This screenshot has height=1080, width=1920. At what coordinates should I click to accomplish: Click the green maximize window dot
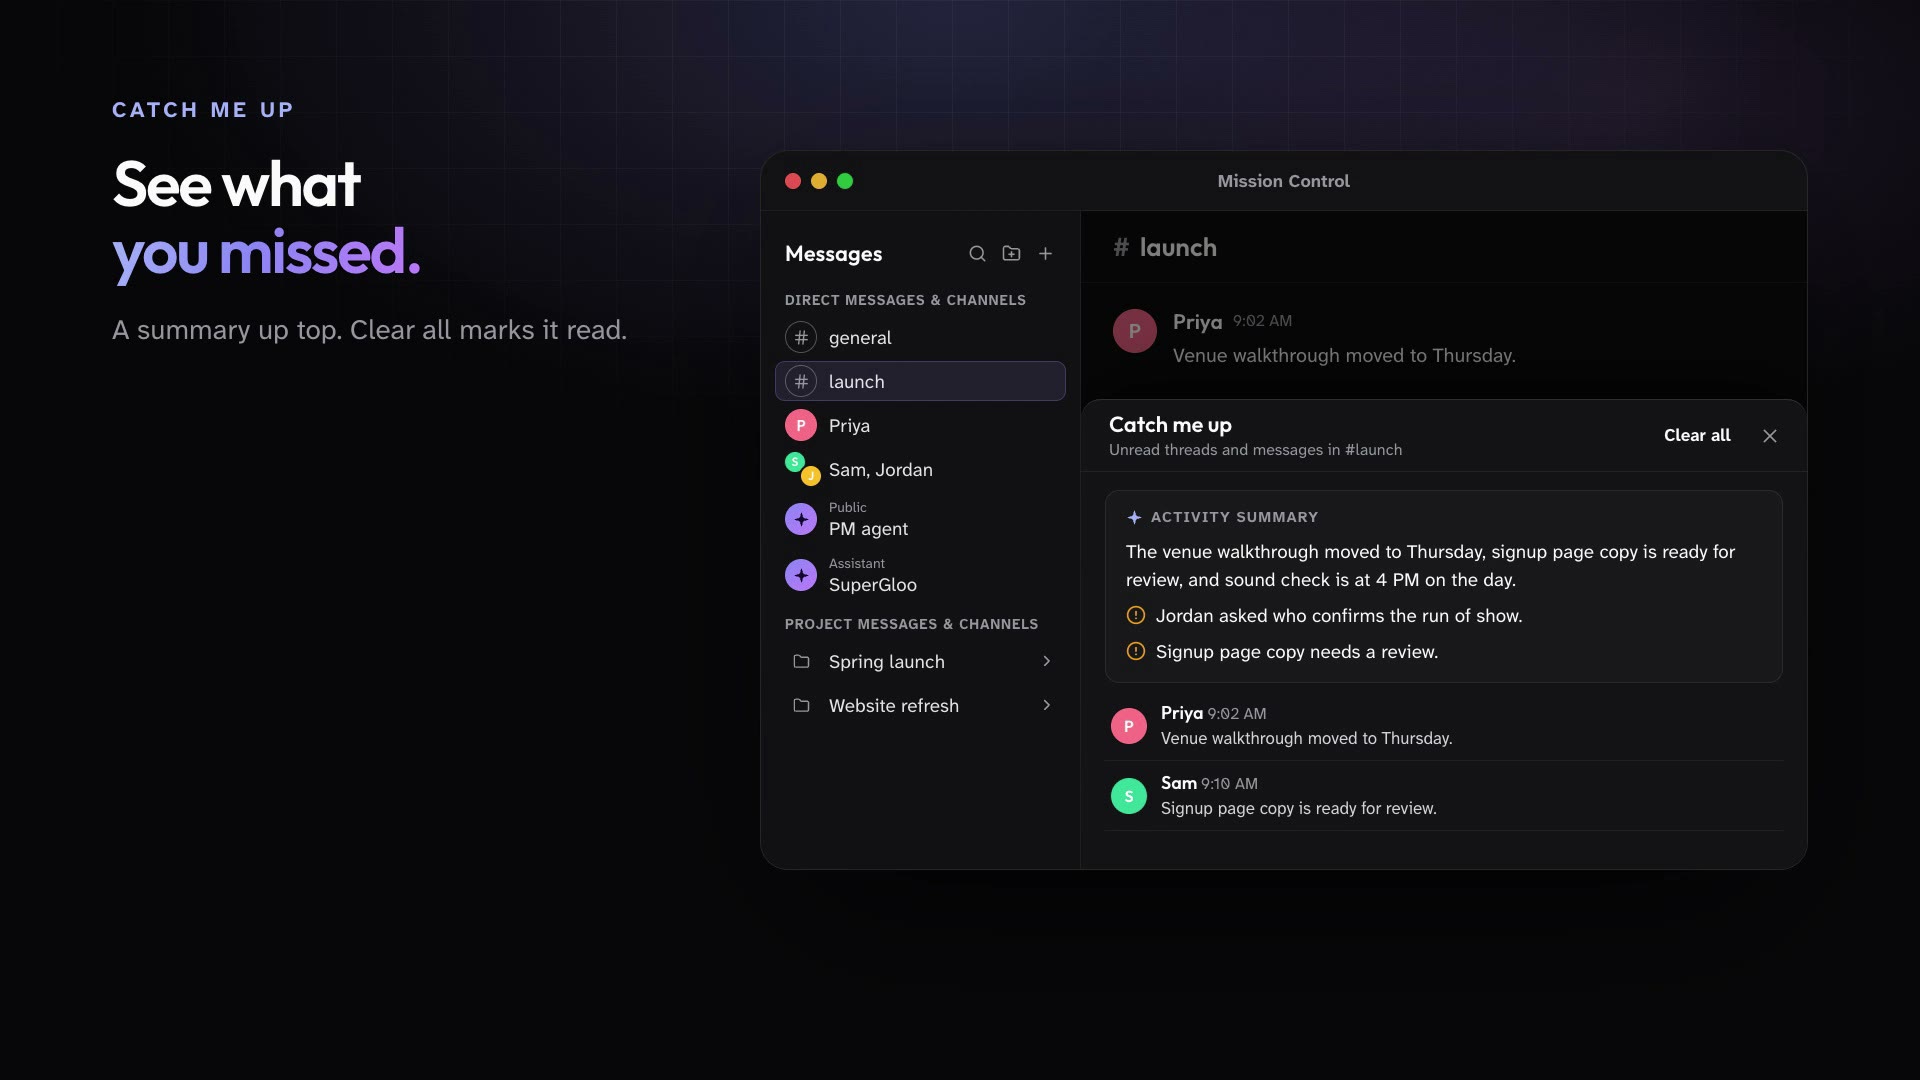click(845, 181)
